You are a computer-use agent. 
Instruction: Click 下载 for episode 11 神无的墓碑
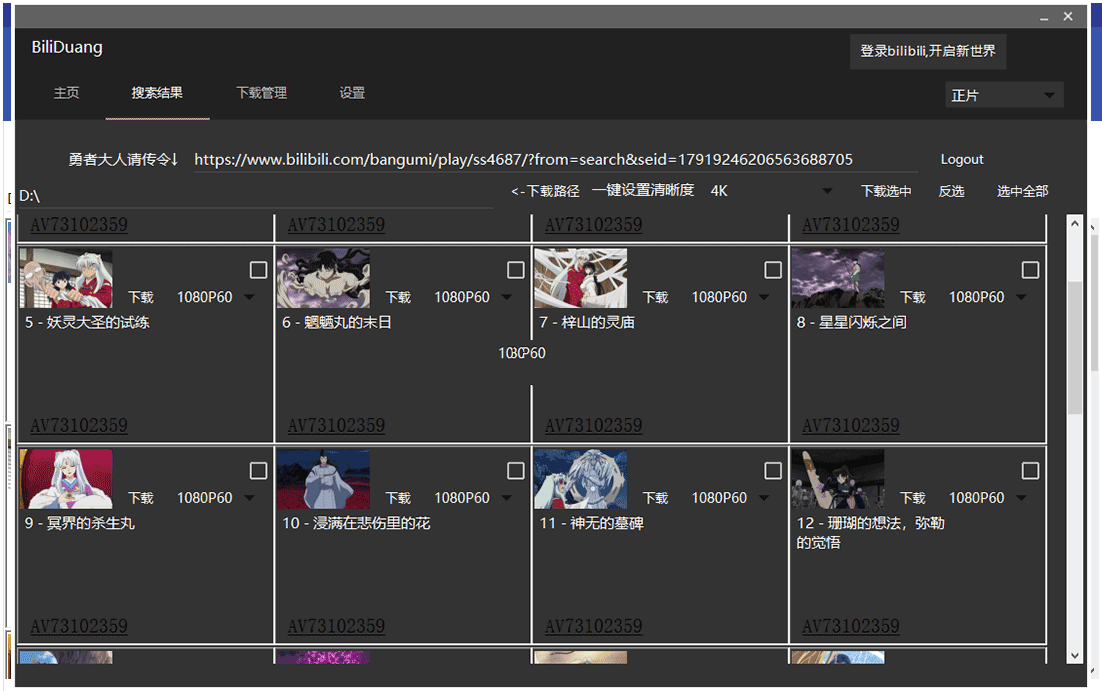click(x=656, y=498)
